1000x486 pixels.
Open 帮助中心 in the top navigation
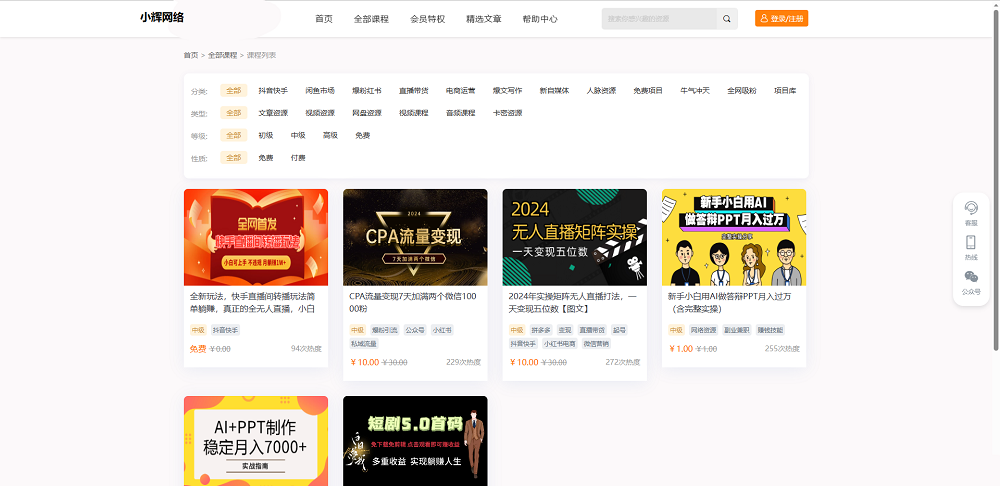tap(540, 19)
